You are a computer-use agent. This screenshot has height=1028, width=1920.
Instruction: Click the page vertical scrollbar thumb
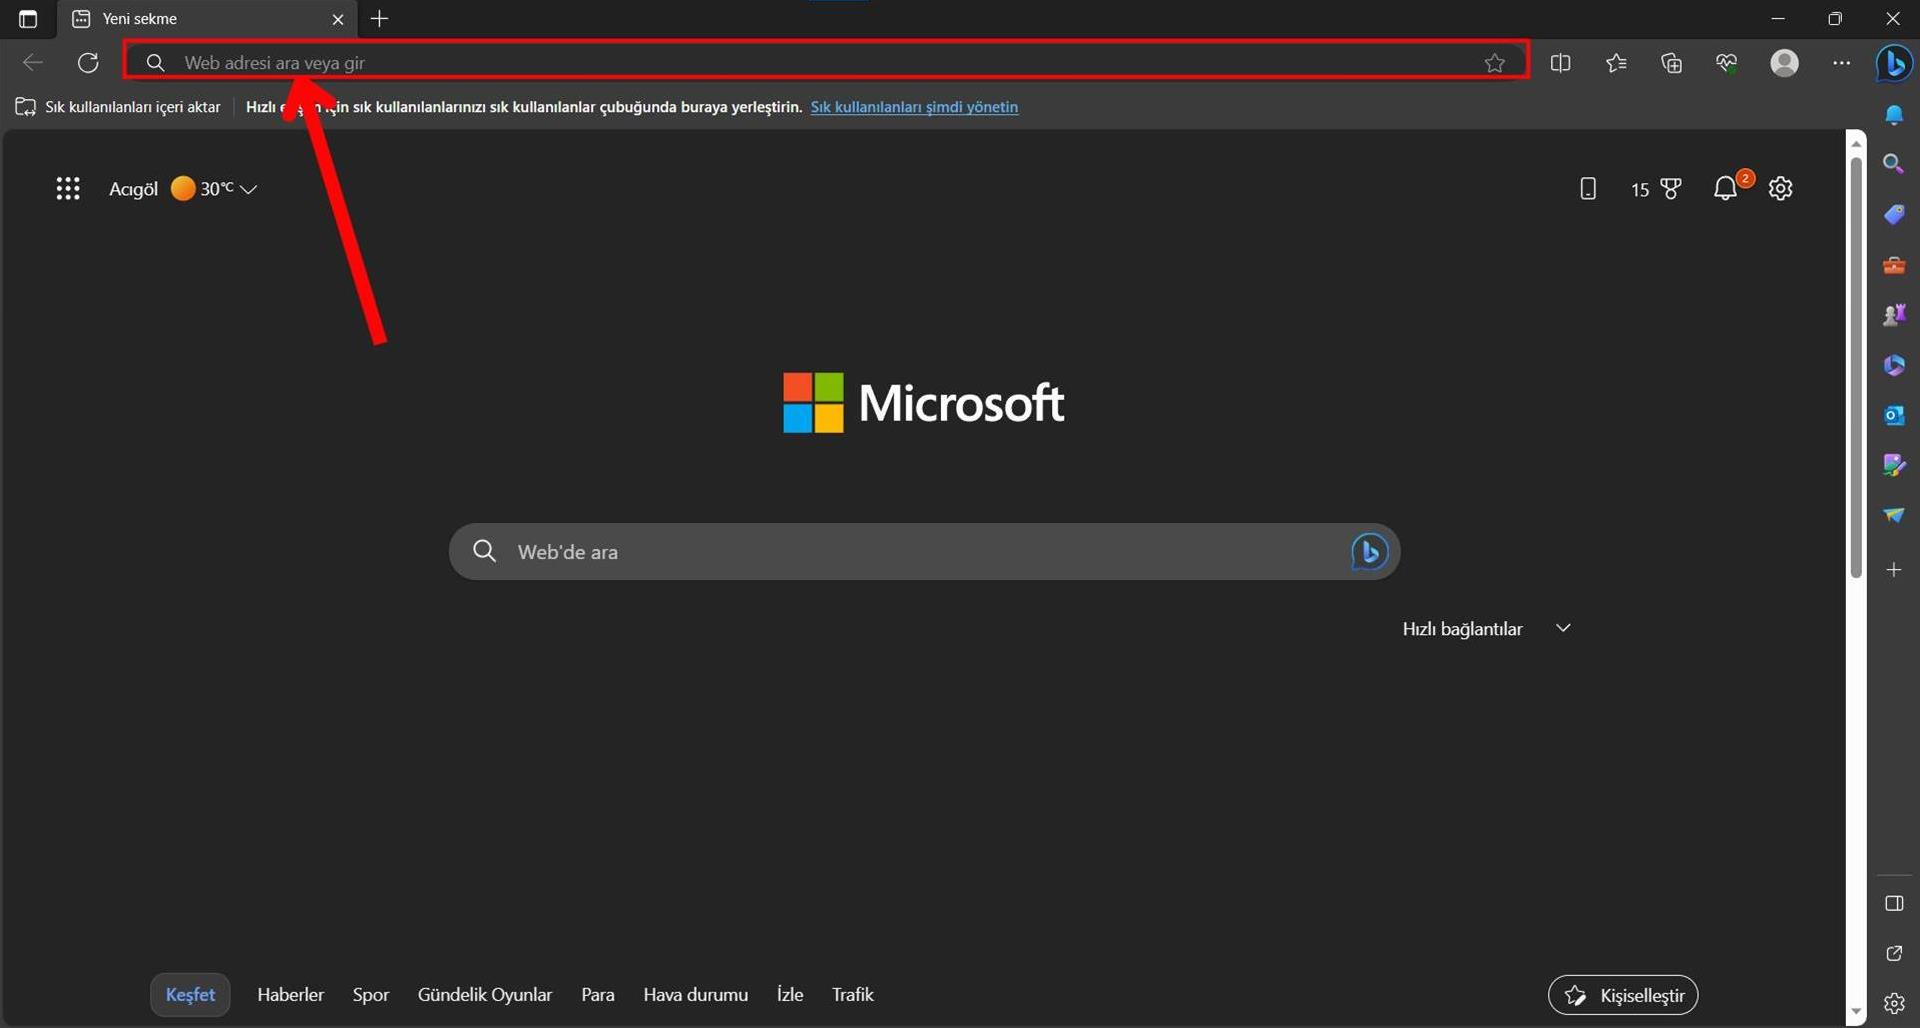coord(1856,367)
